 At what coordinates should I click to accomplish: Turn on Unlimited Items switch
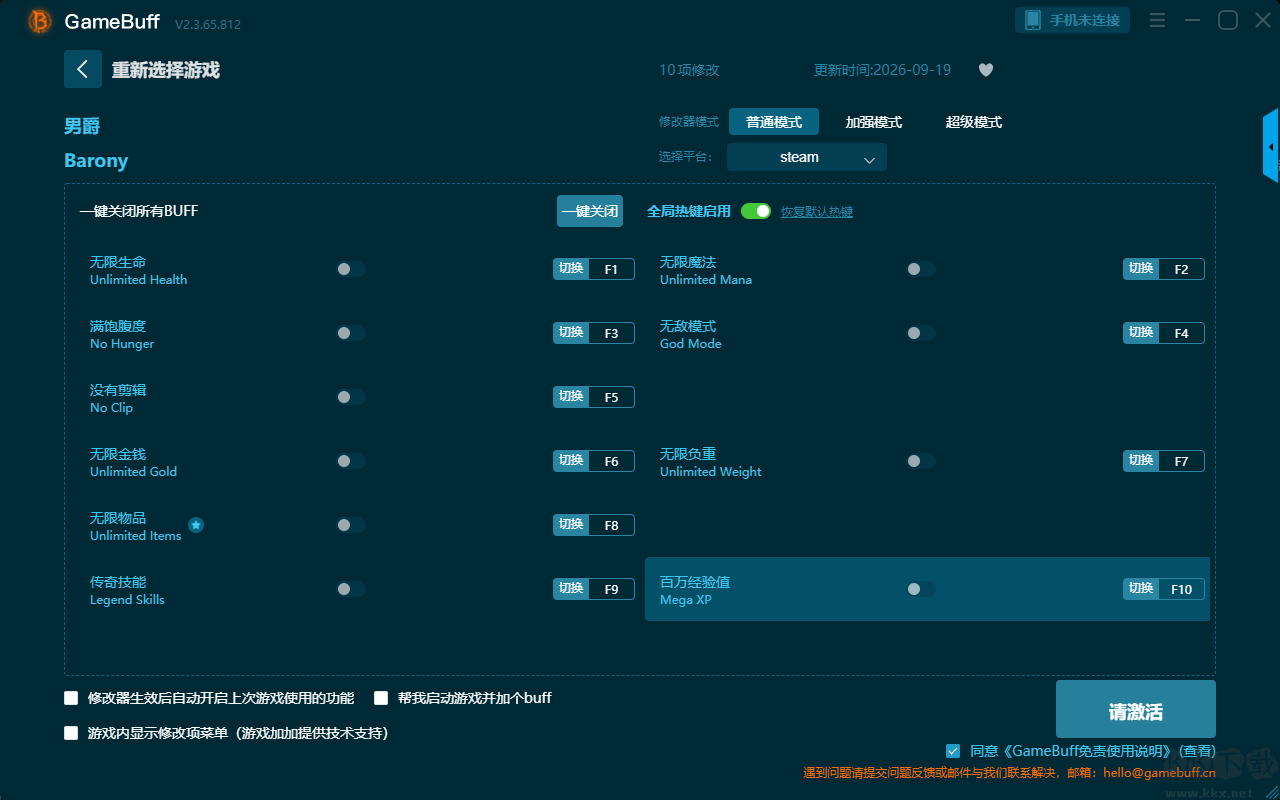point(351,525)
